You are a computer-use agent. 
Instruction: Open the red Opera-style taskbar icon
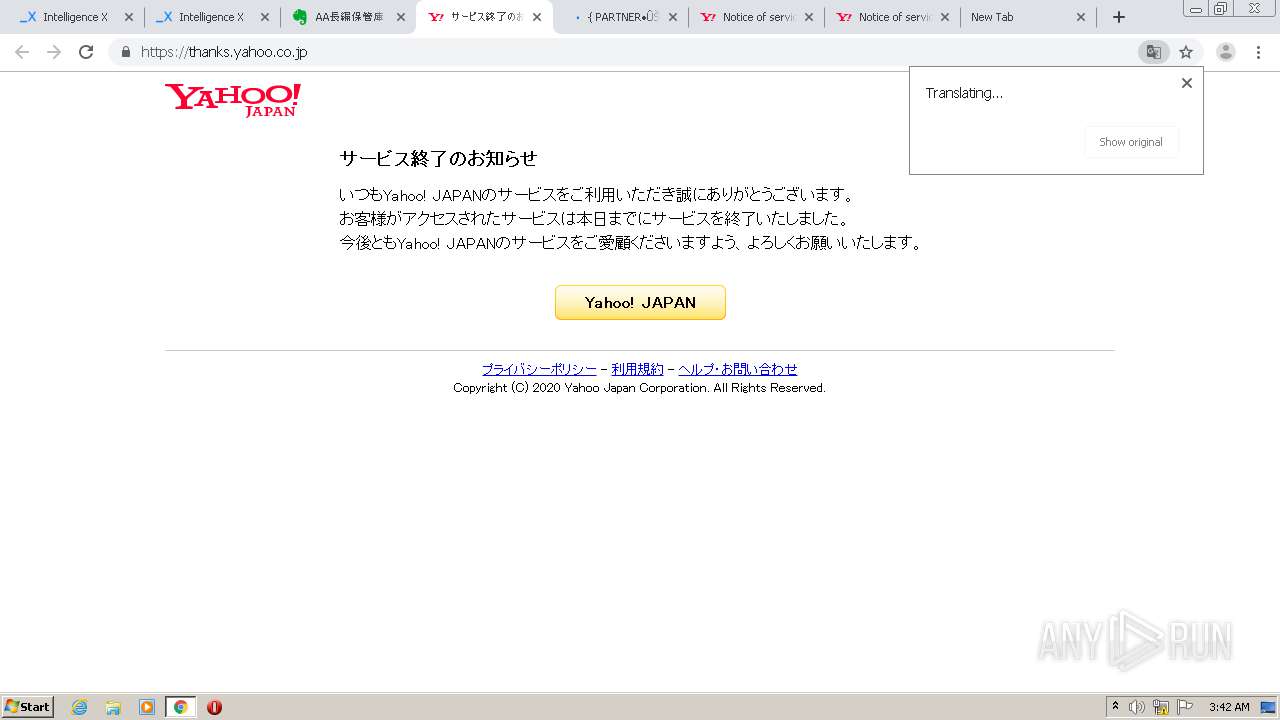point(214,707)
